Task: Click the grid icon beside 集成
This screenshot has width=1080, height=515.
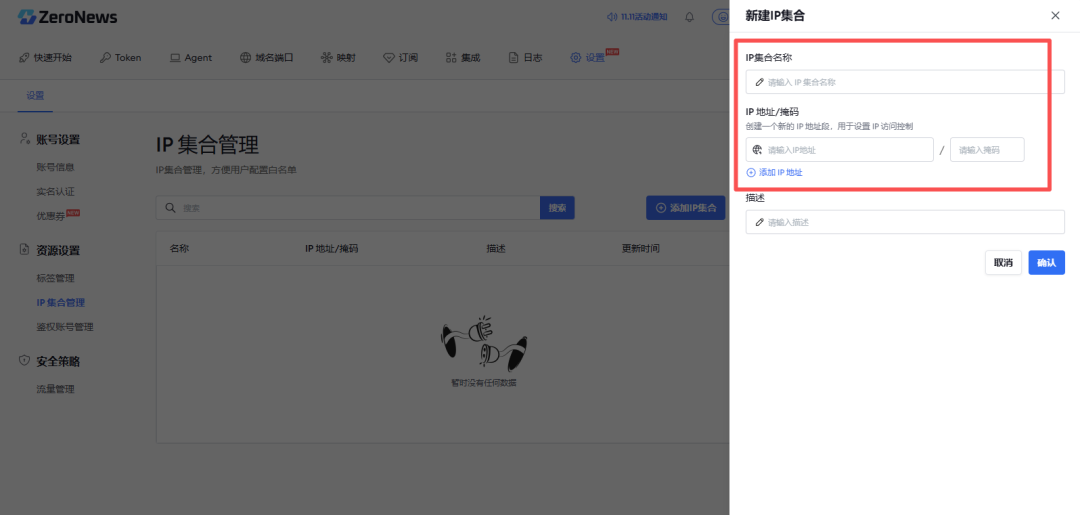Action: tap(451, 58)
